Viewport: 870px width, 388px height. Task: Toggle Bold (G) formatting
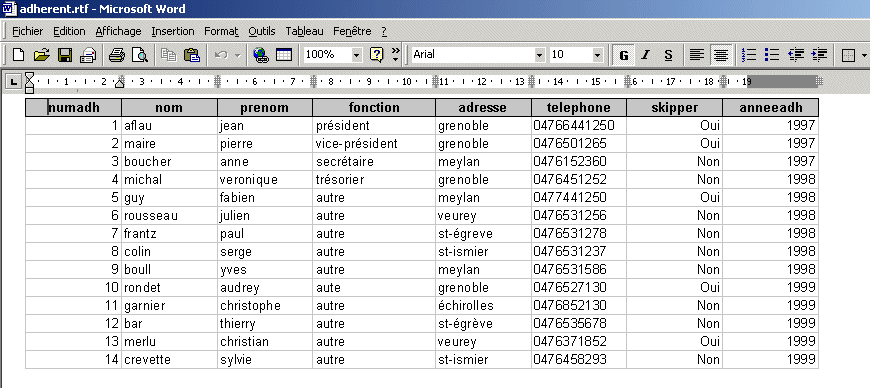pyautogui.click(x=624, y=55)
